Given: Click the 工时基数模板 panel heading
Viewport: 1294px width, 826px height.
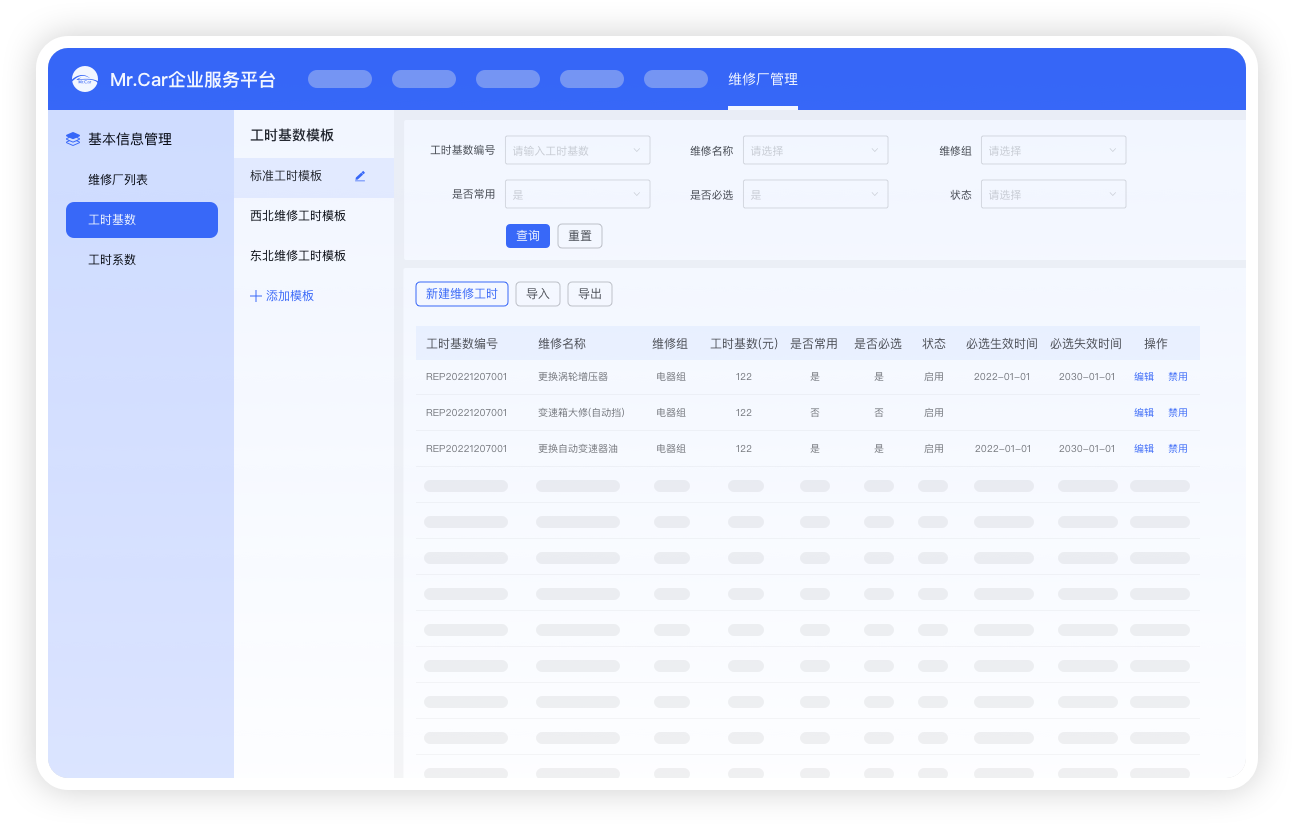Looking at the screenshot, I should 292,136.
